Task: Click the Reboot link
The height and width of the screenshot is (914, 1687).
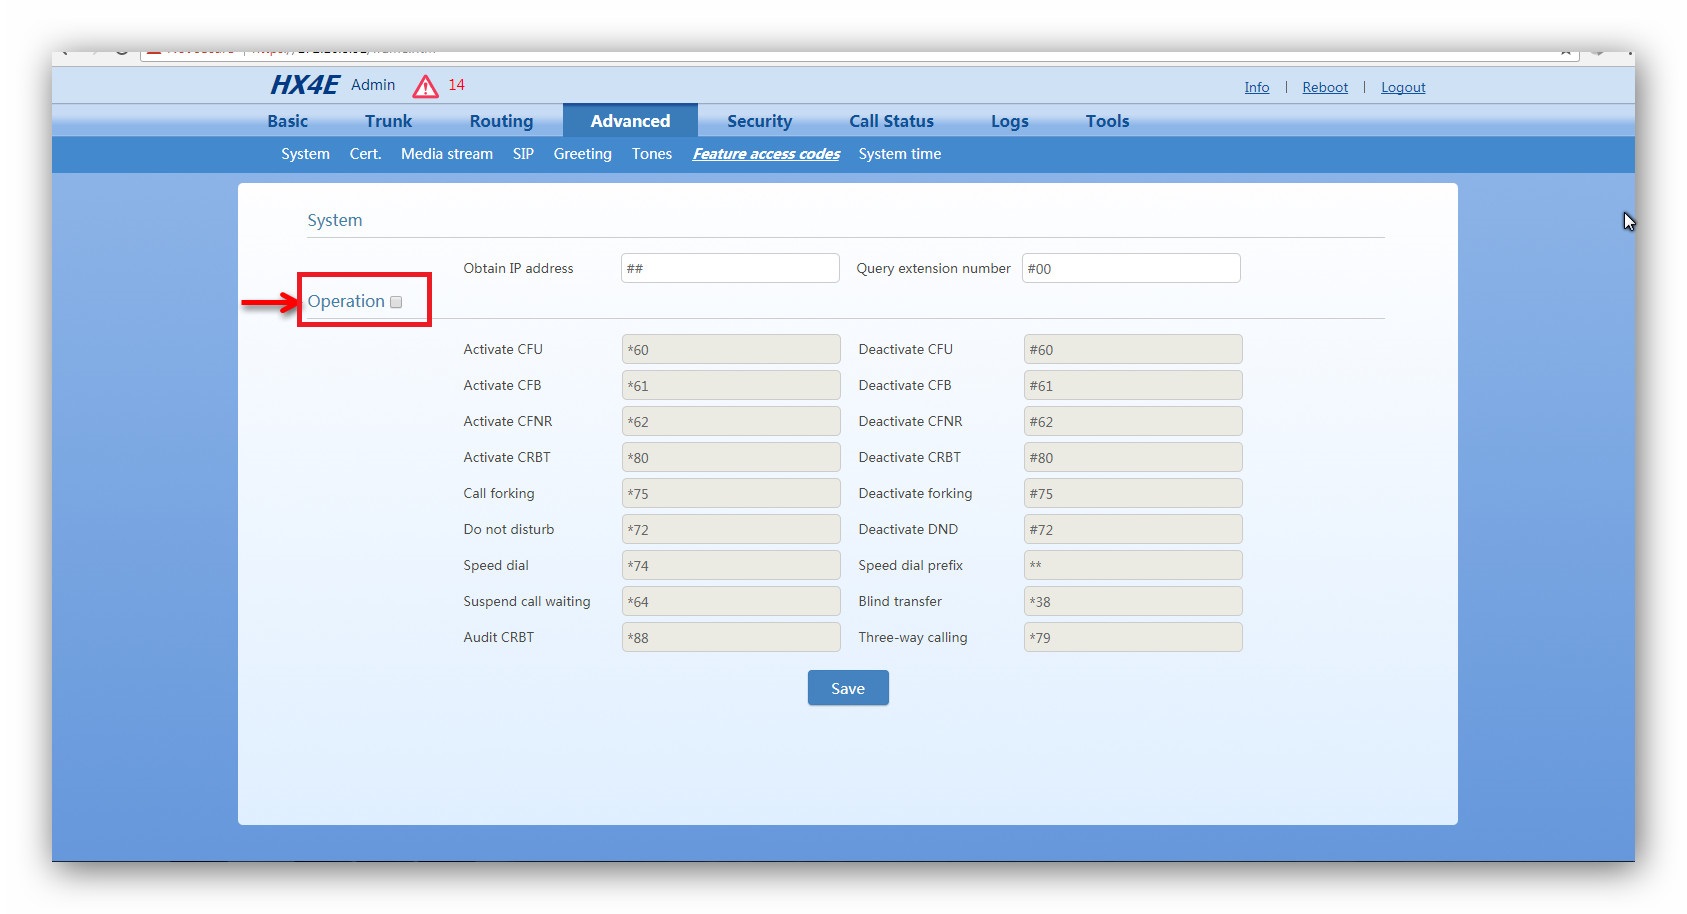Action: point(1324,88)
